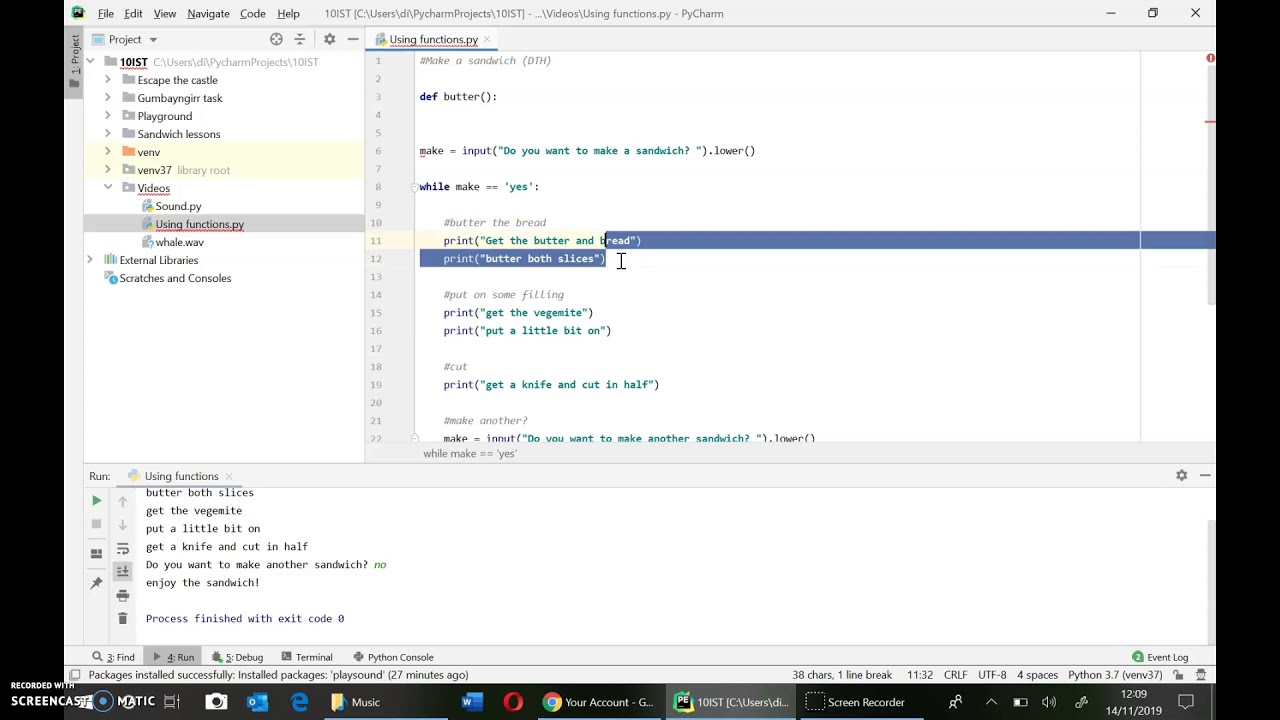Toggle Scroll to End in Run console
Screen dimensions: 1280x720
point(123,571)
